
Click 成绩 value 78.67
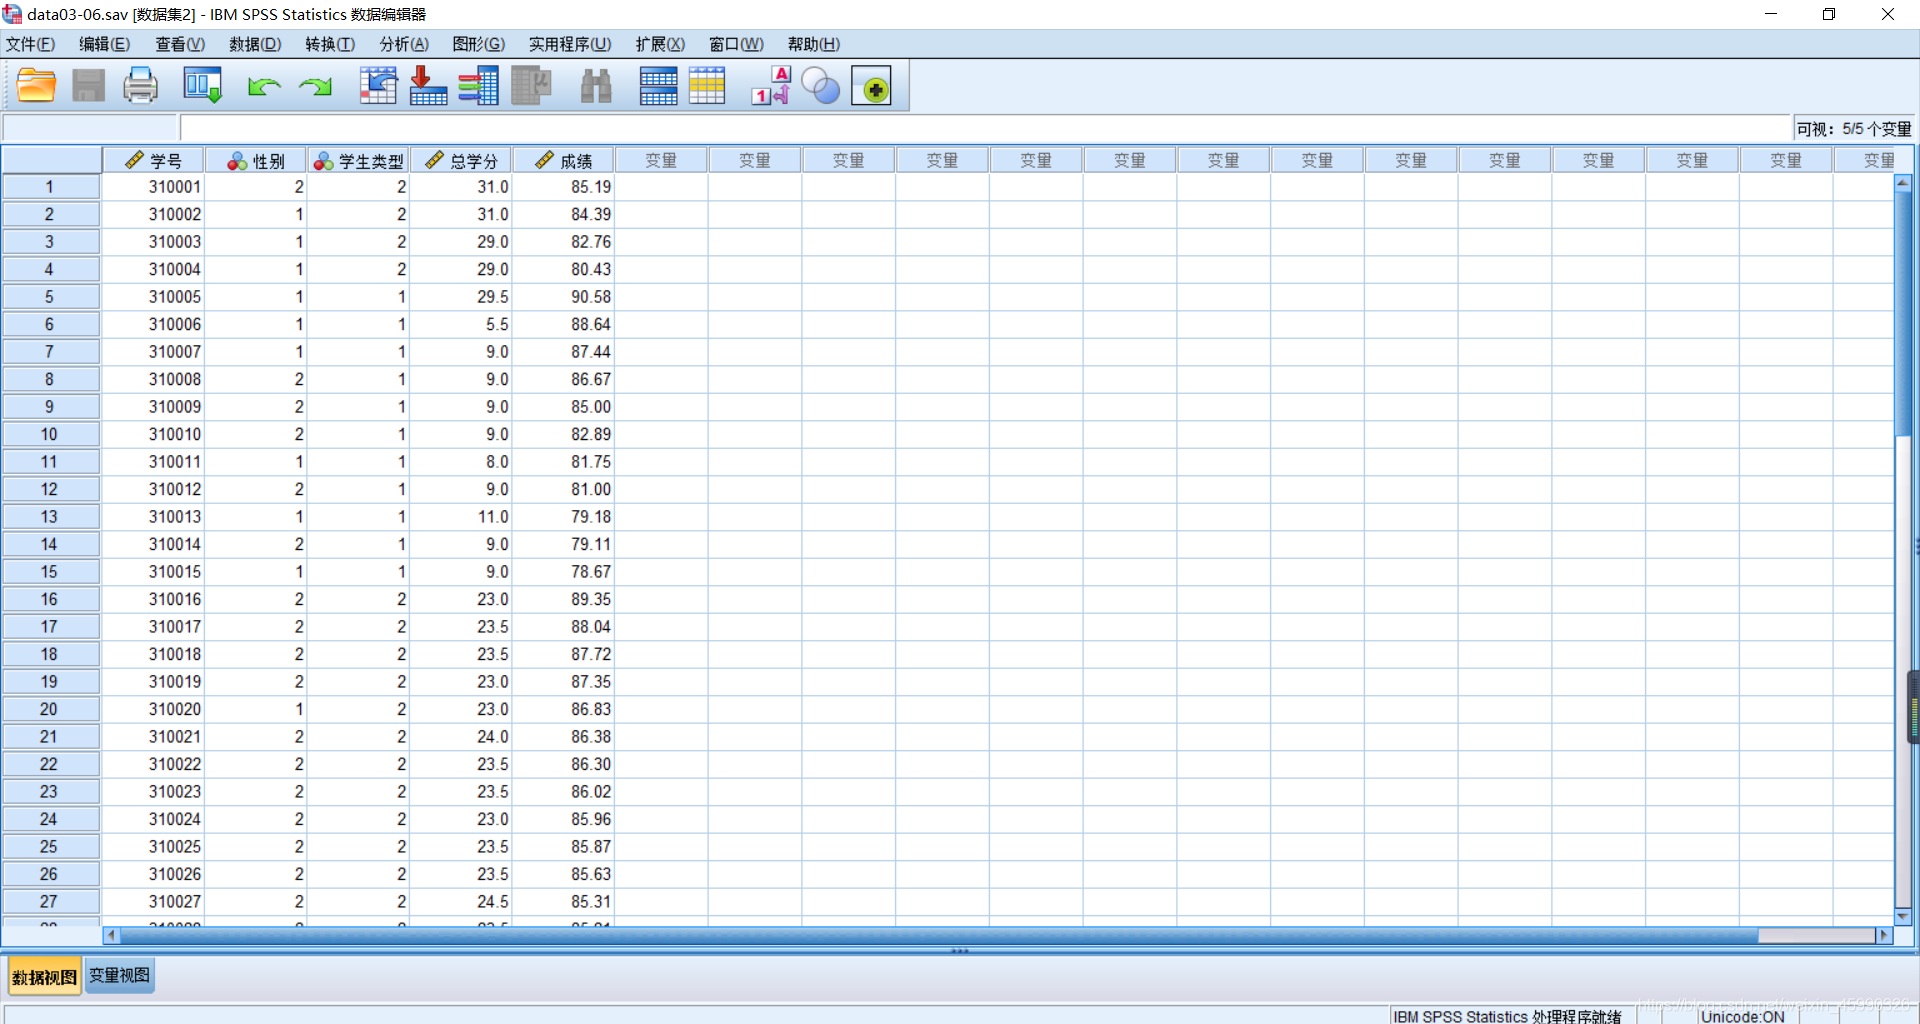pos(563,572)
